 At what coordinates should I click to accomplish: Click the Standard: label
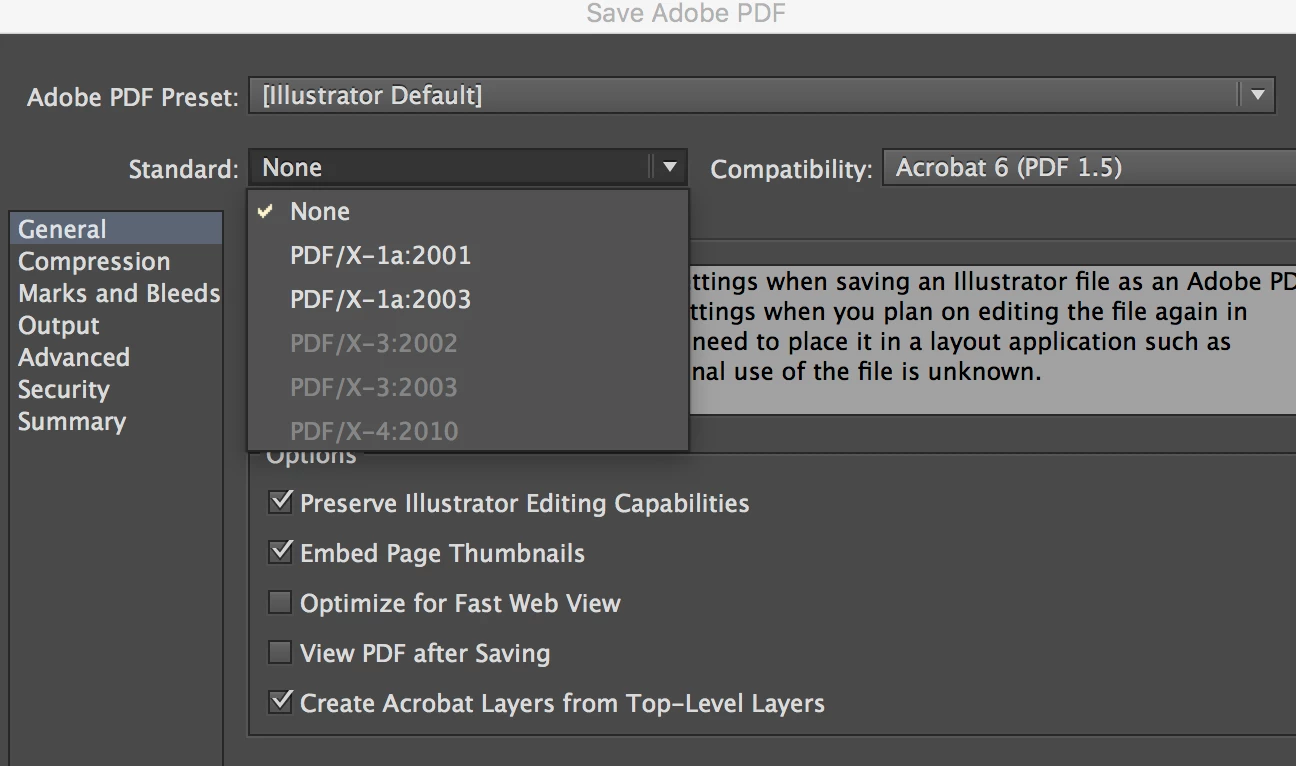tap(184, 169)
